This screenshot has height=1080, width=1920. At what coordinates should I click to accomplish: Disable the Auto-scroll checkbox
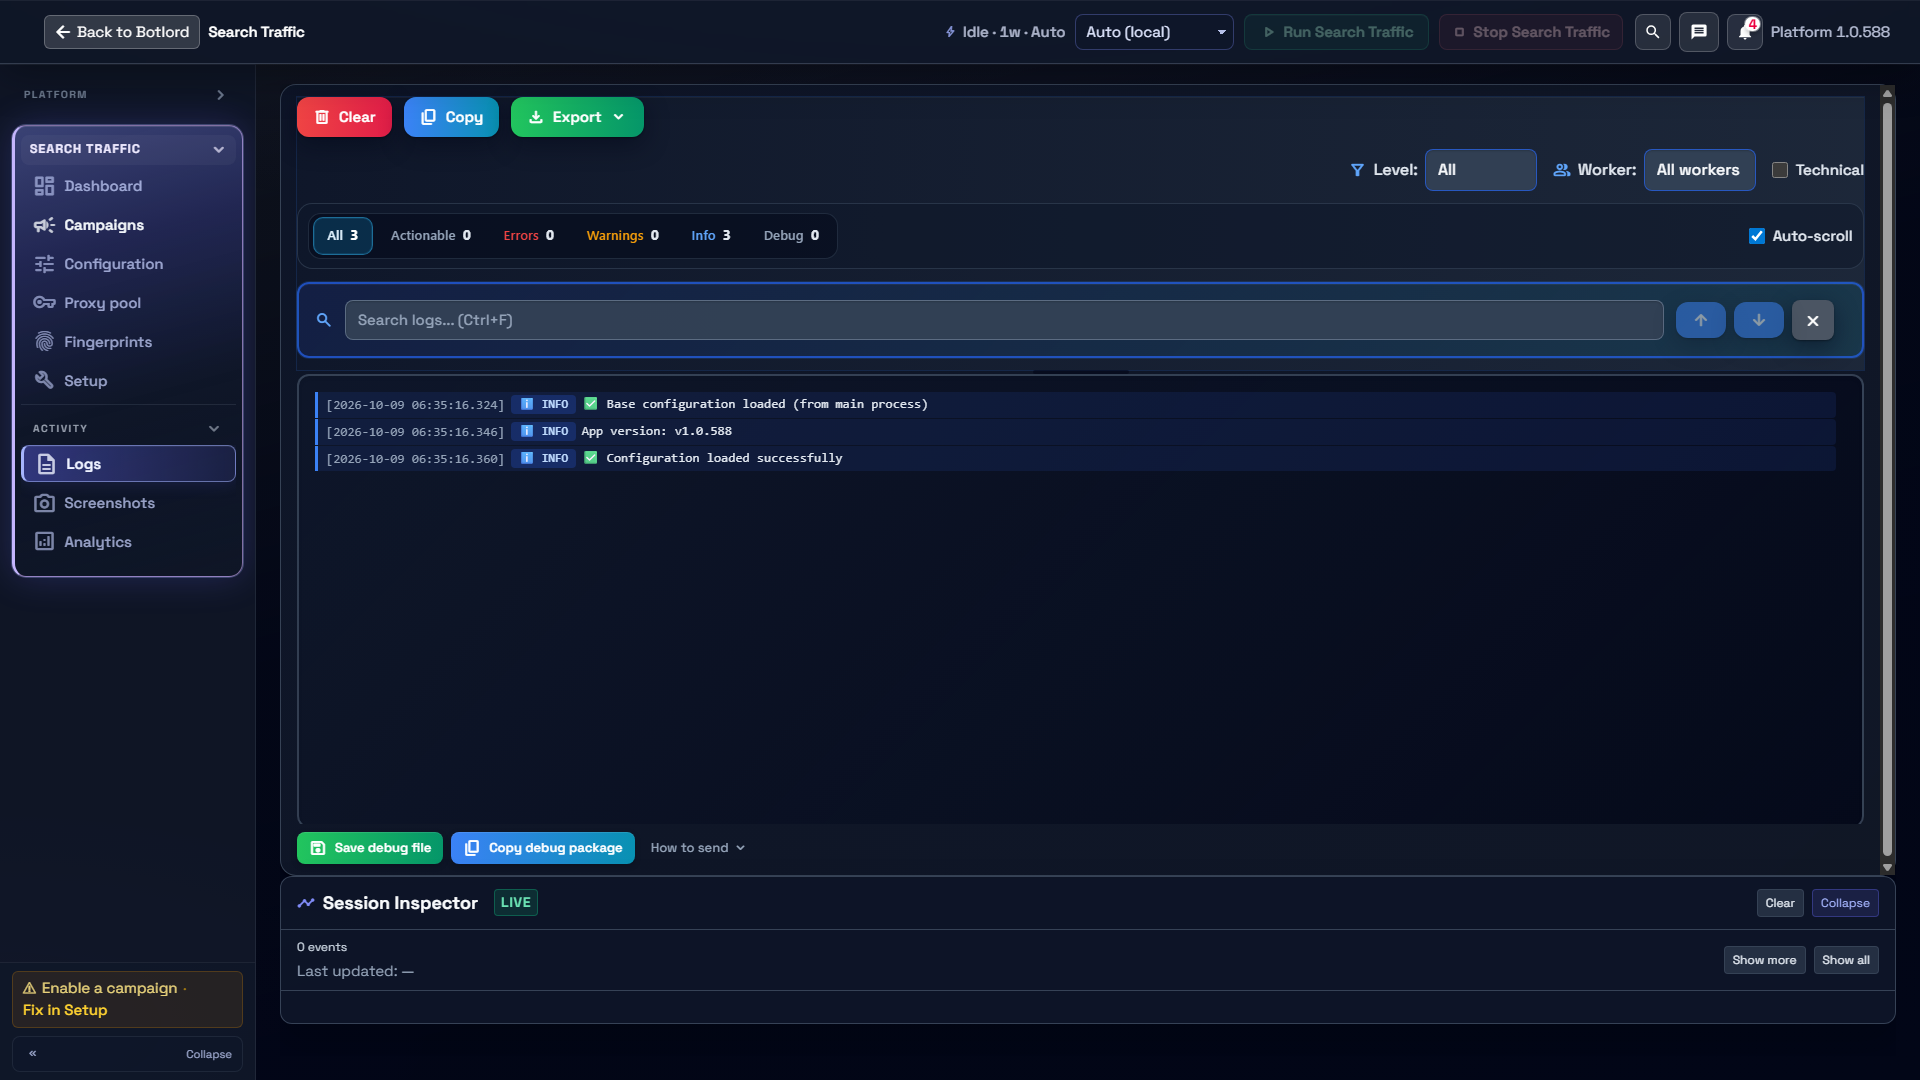coord(1757,236)
